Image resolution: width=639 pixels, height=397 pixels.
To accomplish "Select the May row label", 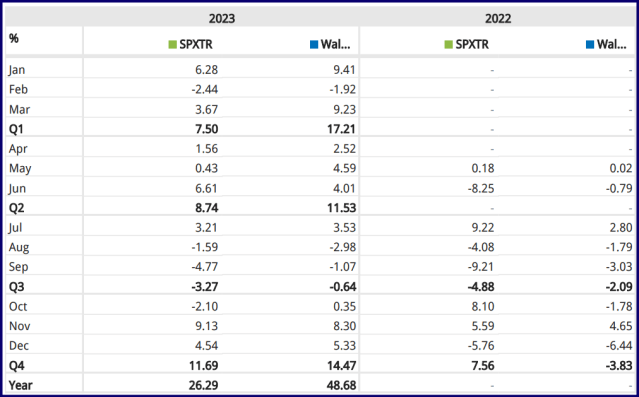I will (20, 168).
